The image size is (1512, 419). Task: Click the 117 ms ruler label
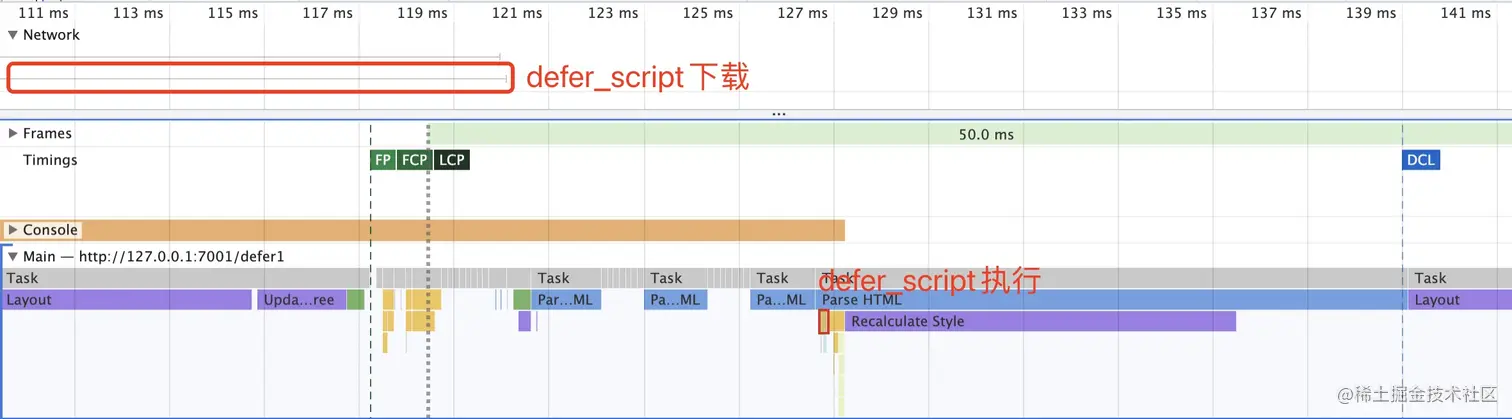click(x=328, y=13)
